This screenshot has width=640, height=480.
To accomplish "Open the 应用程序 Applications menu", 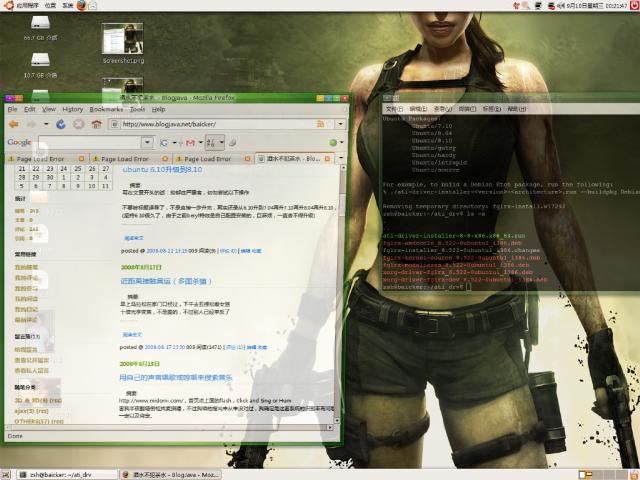I will point(27,5).
